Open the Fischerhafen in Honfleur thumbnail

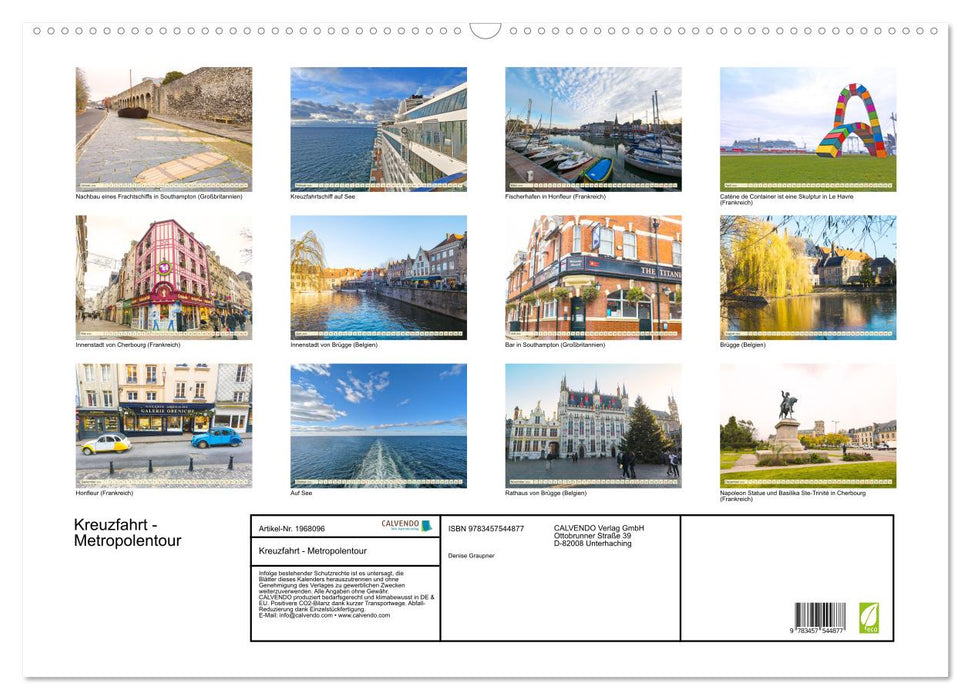pos(593,128)
